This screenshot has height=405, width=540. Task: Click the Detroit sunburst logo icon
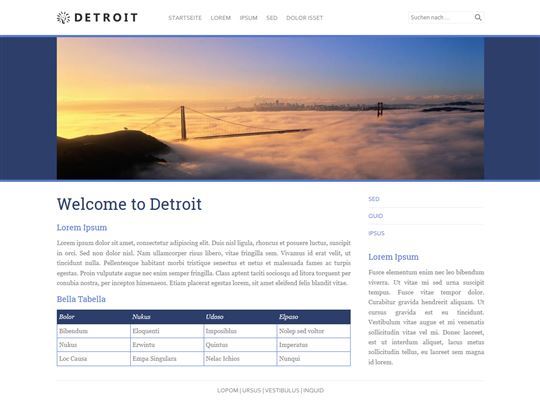63,18
